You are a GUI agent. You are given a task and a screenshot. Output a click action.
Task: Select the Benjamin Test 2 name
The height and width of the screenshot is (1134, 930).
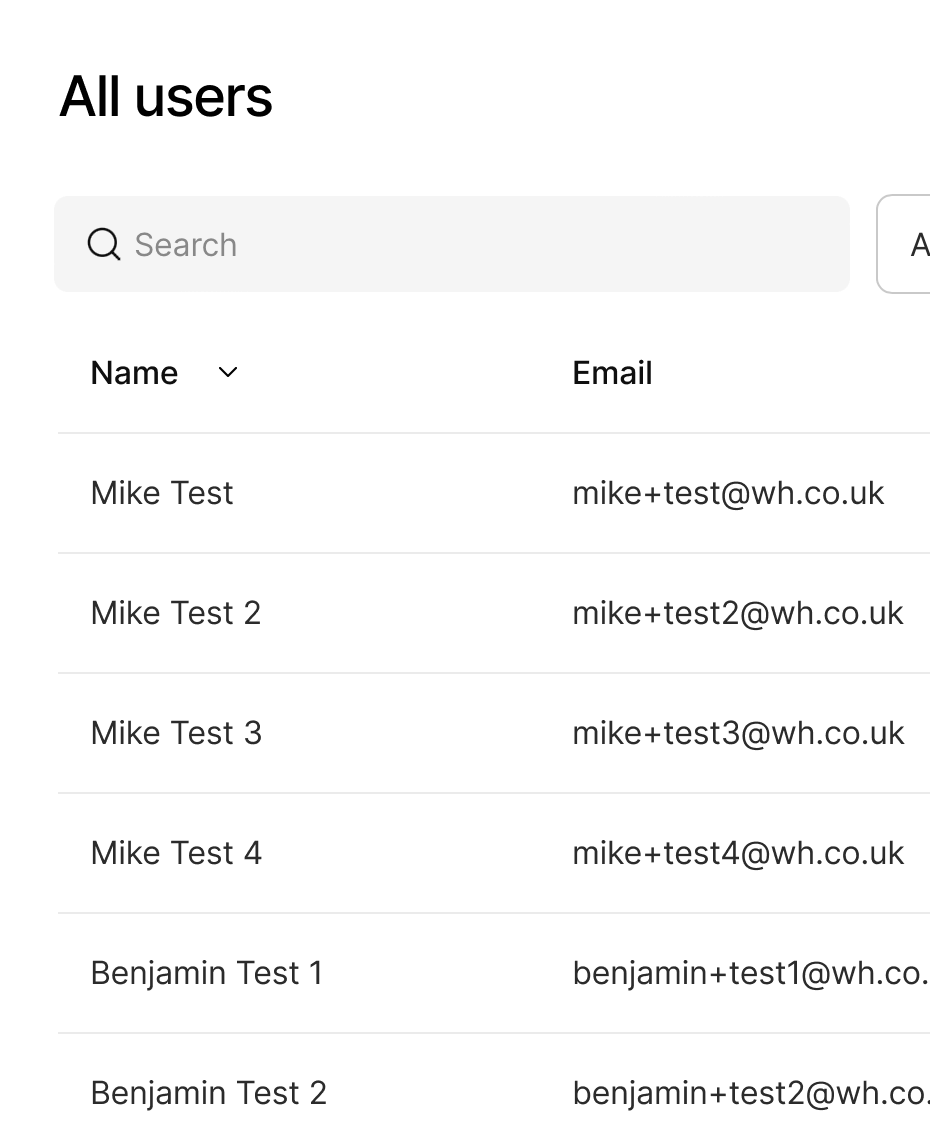[x=209, y=1093]
